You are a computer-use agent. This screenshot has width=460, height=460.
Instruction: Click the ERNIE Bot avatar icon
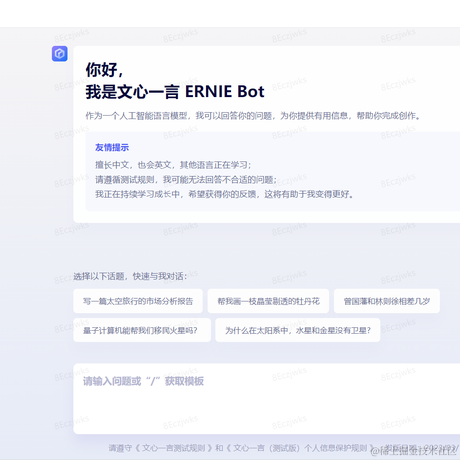pos(60,54)
